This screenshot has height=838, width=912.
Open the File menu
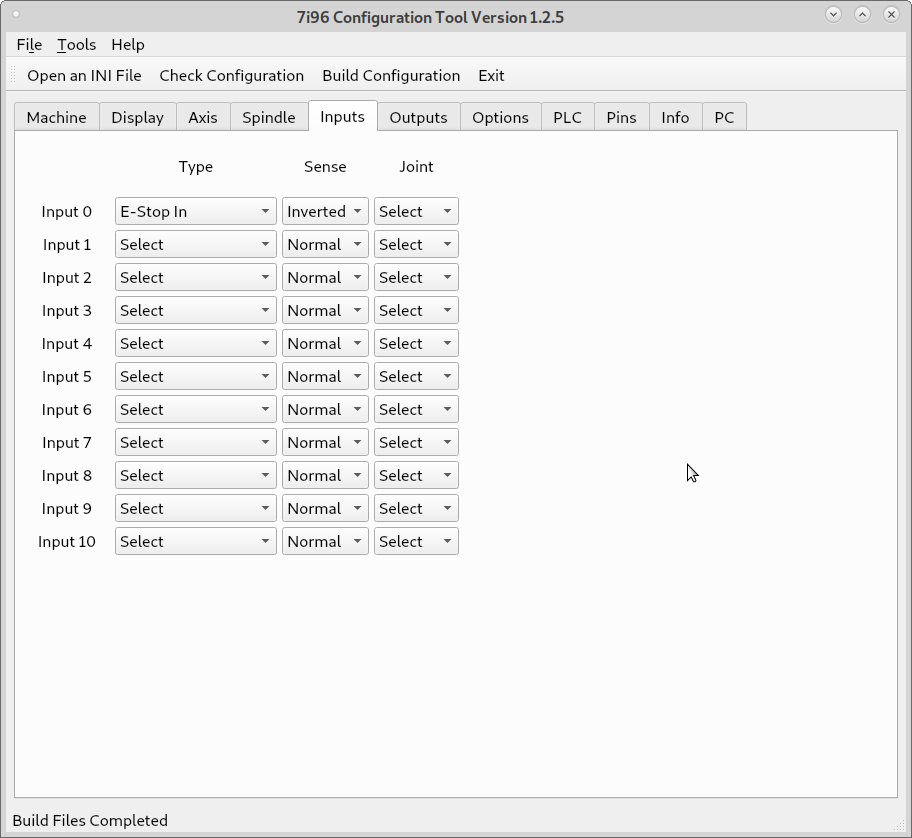[x=29, y=45]
